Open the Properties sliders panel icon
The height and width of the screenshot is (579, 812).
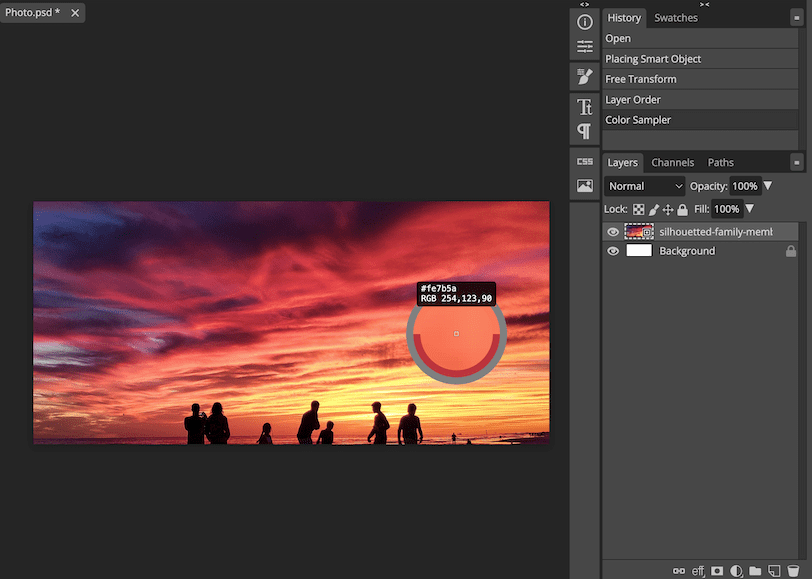[585, 47]
